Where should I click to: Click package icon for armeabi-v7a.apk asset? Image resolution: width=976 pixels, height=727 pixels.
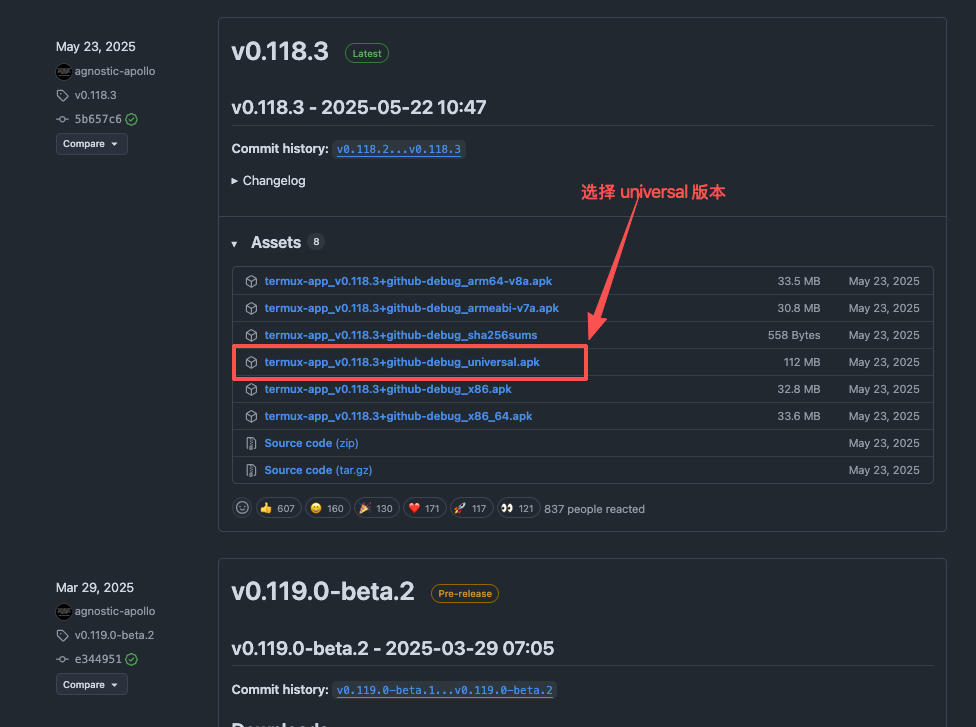251,308
